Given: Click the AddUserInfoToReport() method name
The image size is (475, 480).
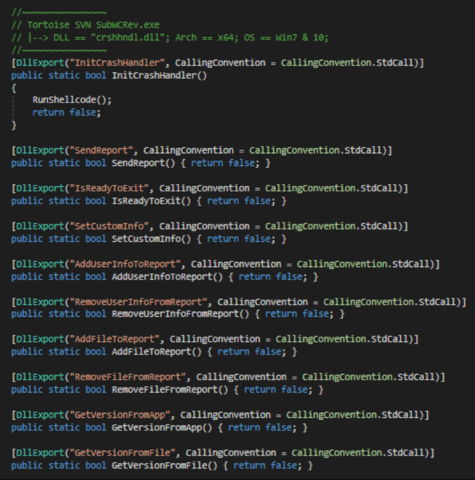Looking at the screenshot, I should click(167, 277).
